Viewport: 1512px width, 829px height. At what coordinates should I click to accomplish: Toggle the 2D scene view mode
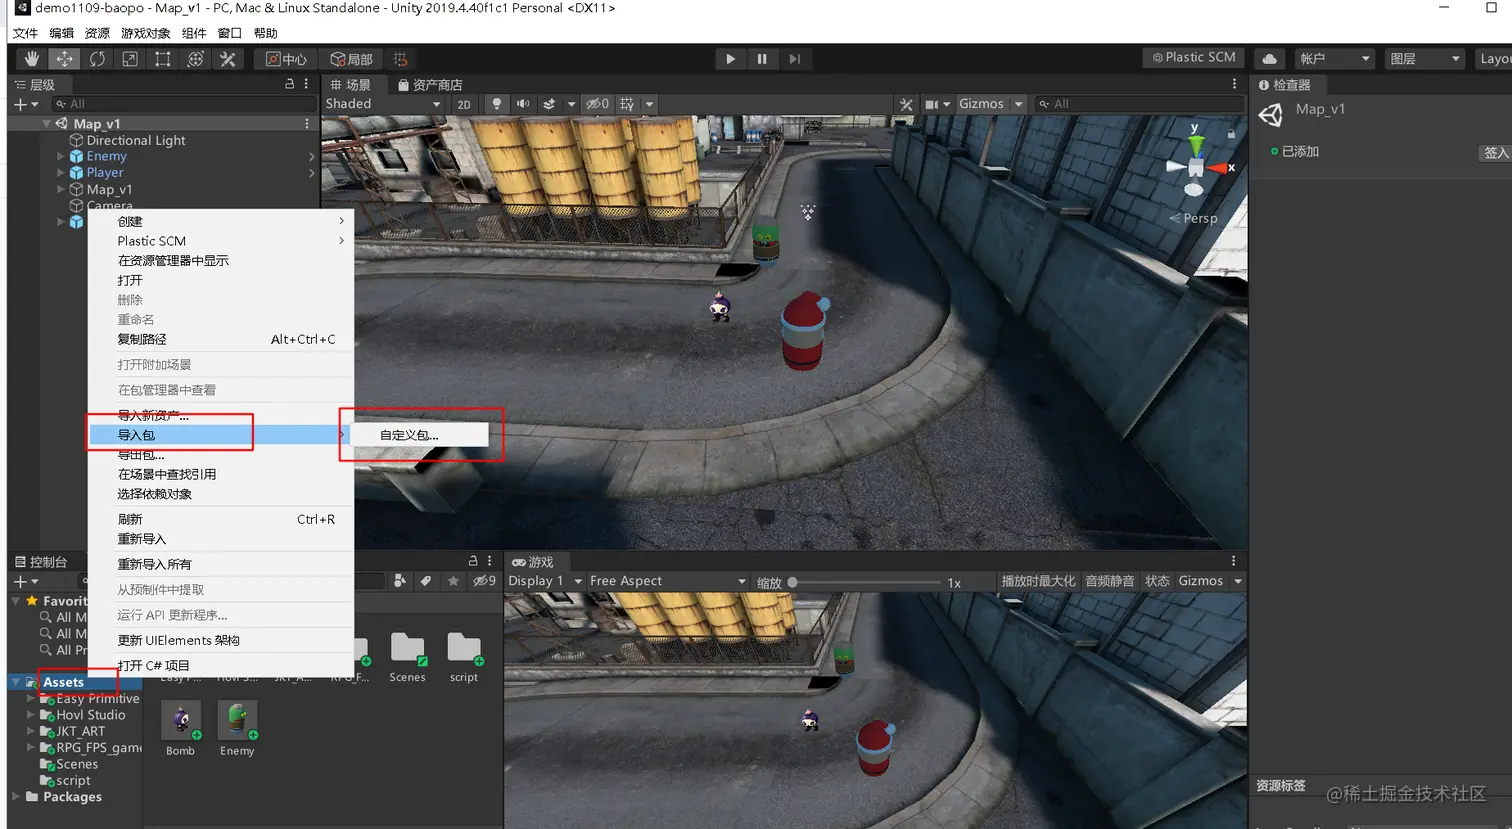[464, 104]
